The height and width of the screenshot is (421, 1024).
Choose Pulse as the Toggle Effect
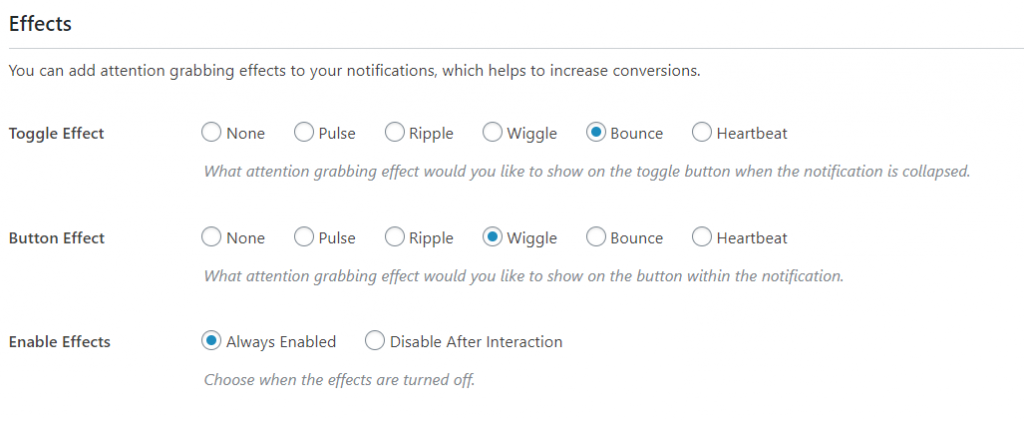point(303,133)
